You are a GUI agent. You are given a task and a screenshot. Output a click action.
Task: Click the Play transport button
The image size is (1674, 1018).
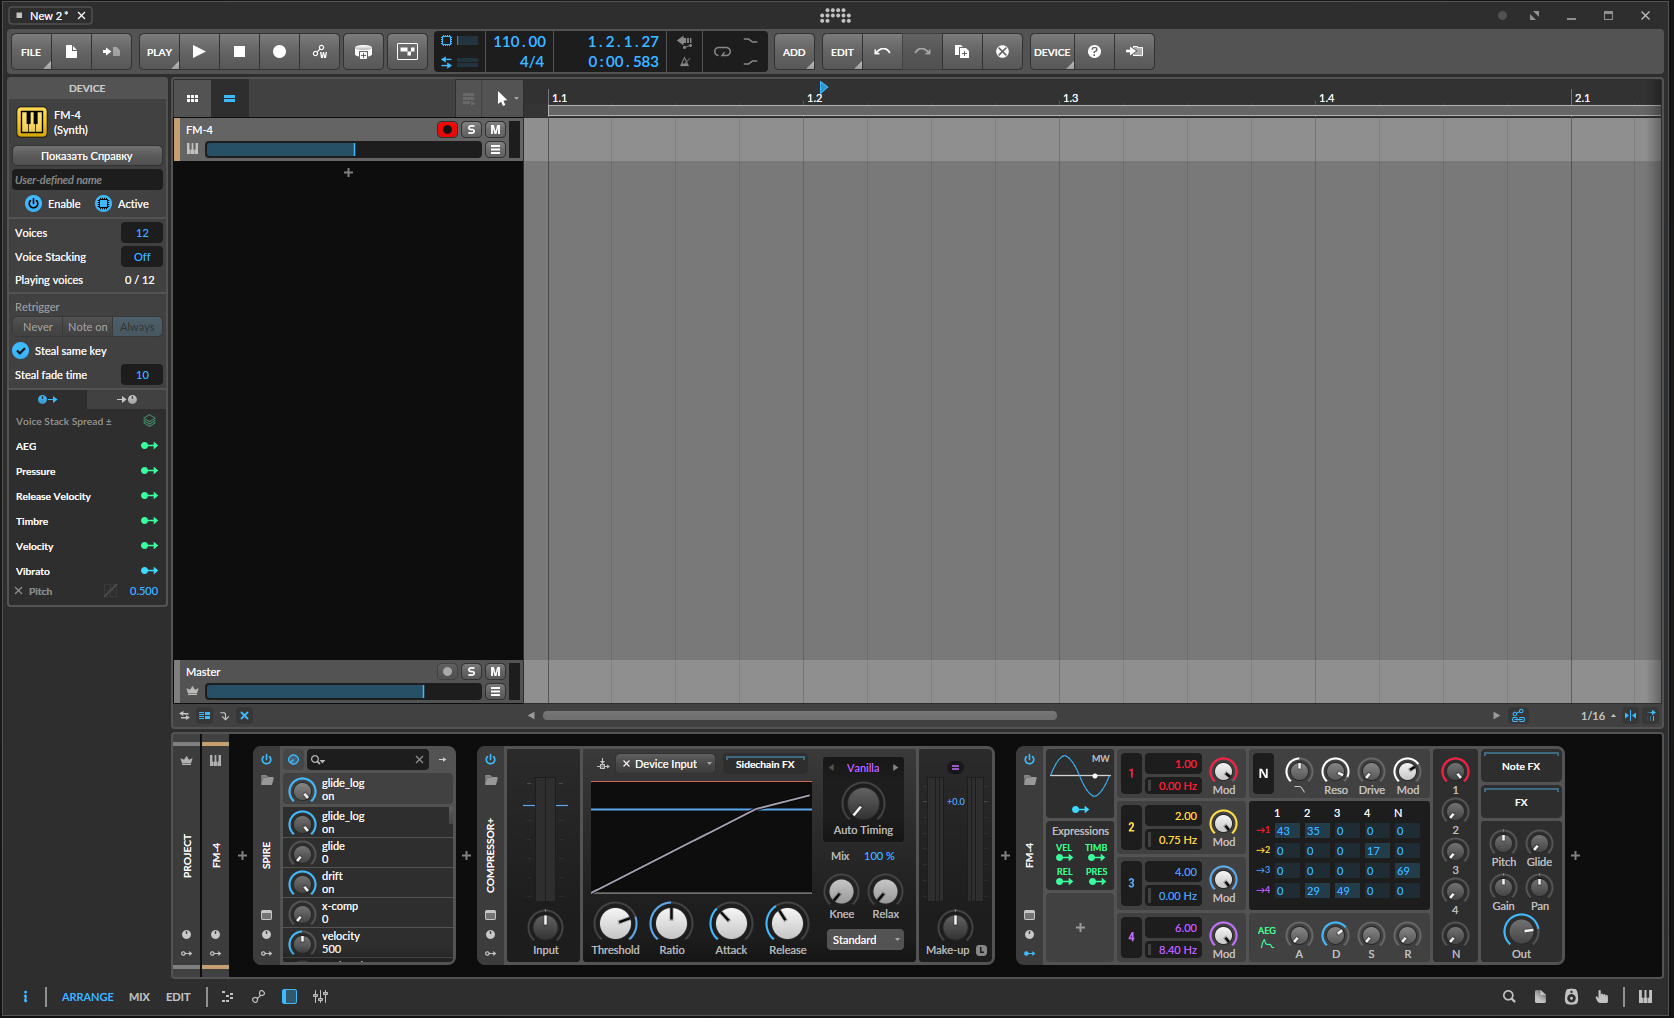[199, 52]
